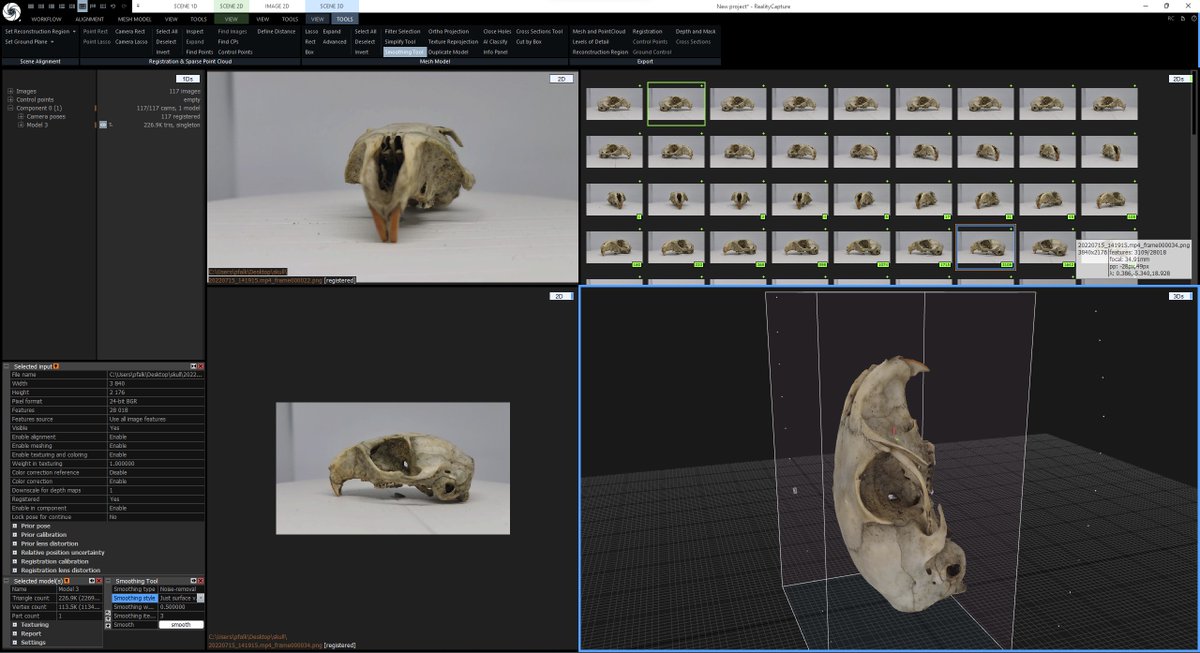Select the blue-outlined skull thumbnail in fourth row
Image resolution: width=1200 pixels, height=653 pixels.
point(986,247)
